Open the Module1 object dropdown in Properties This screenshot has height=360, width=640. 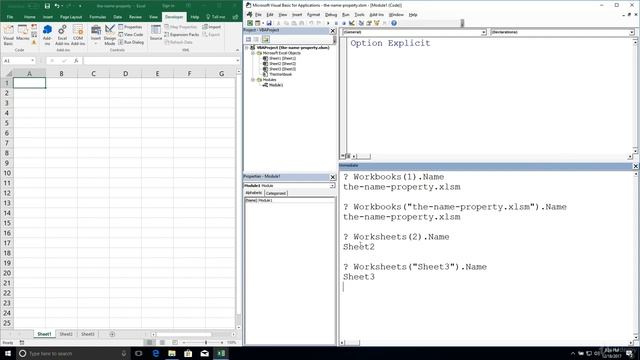point(332,186)
